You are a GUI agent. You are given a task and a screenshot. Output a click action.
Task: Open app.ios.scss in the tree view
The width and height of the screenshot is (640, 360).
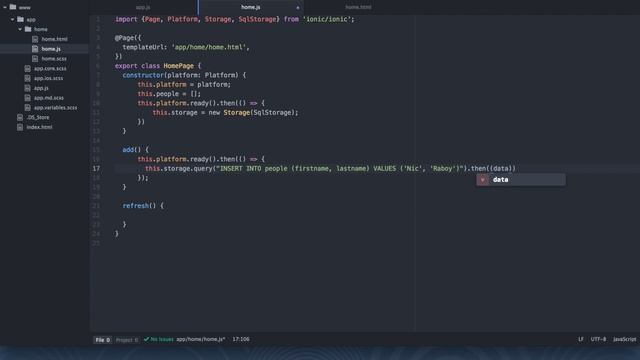pyautogui.click(x=49, y=78)
